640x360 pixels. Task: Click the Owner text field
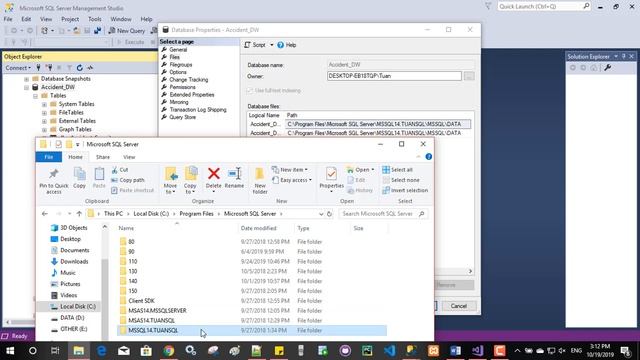[x=394, y=76]
